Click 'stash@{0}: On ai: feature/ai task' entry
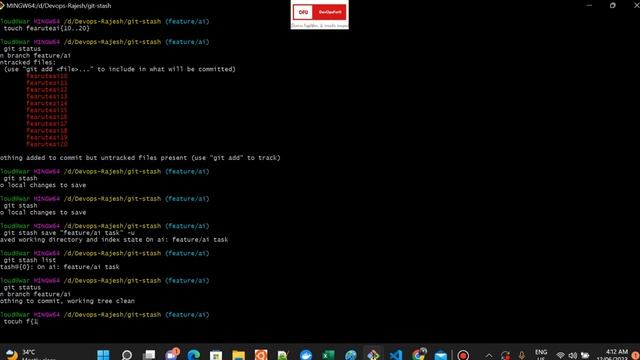 pos(60,267)
